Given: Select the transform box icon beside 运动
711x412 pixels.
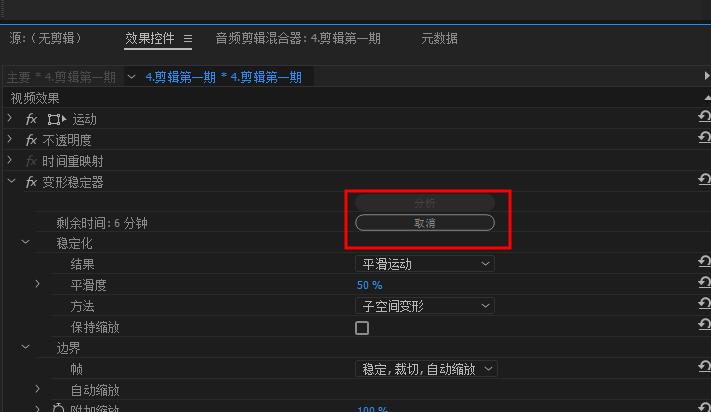Looking at the screenshot, I should [x=57, y=119].
